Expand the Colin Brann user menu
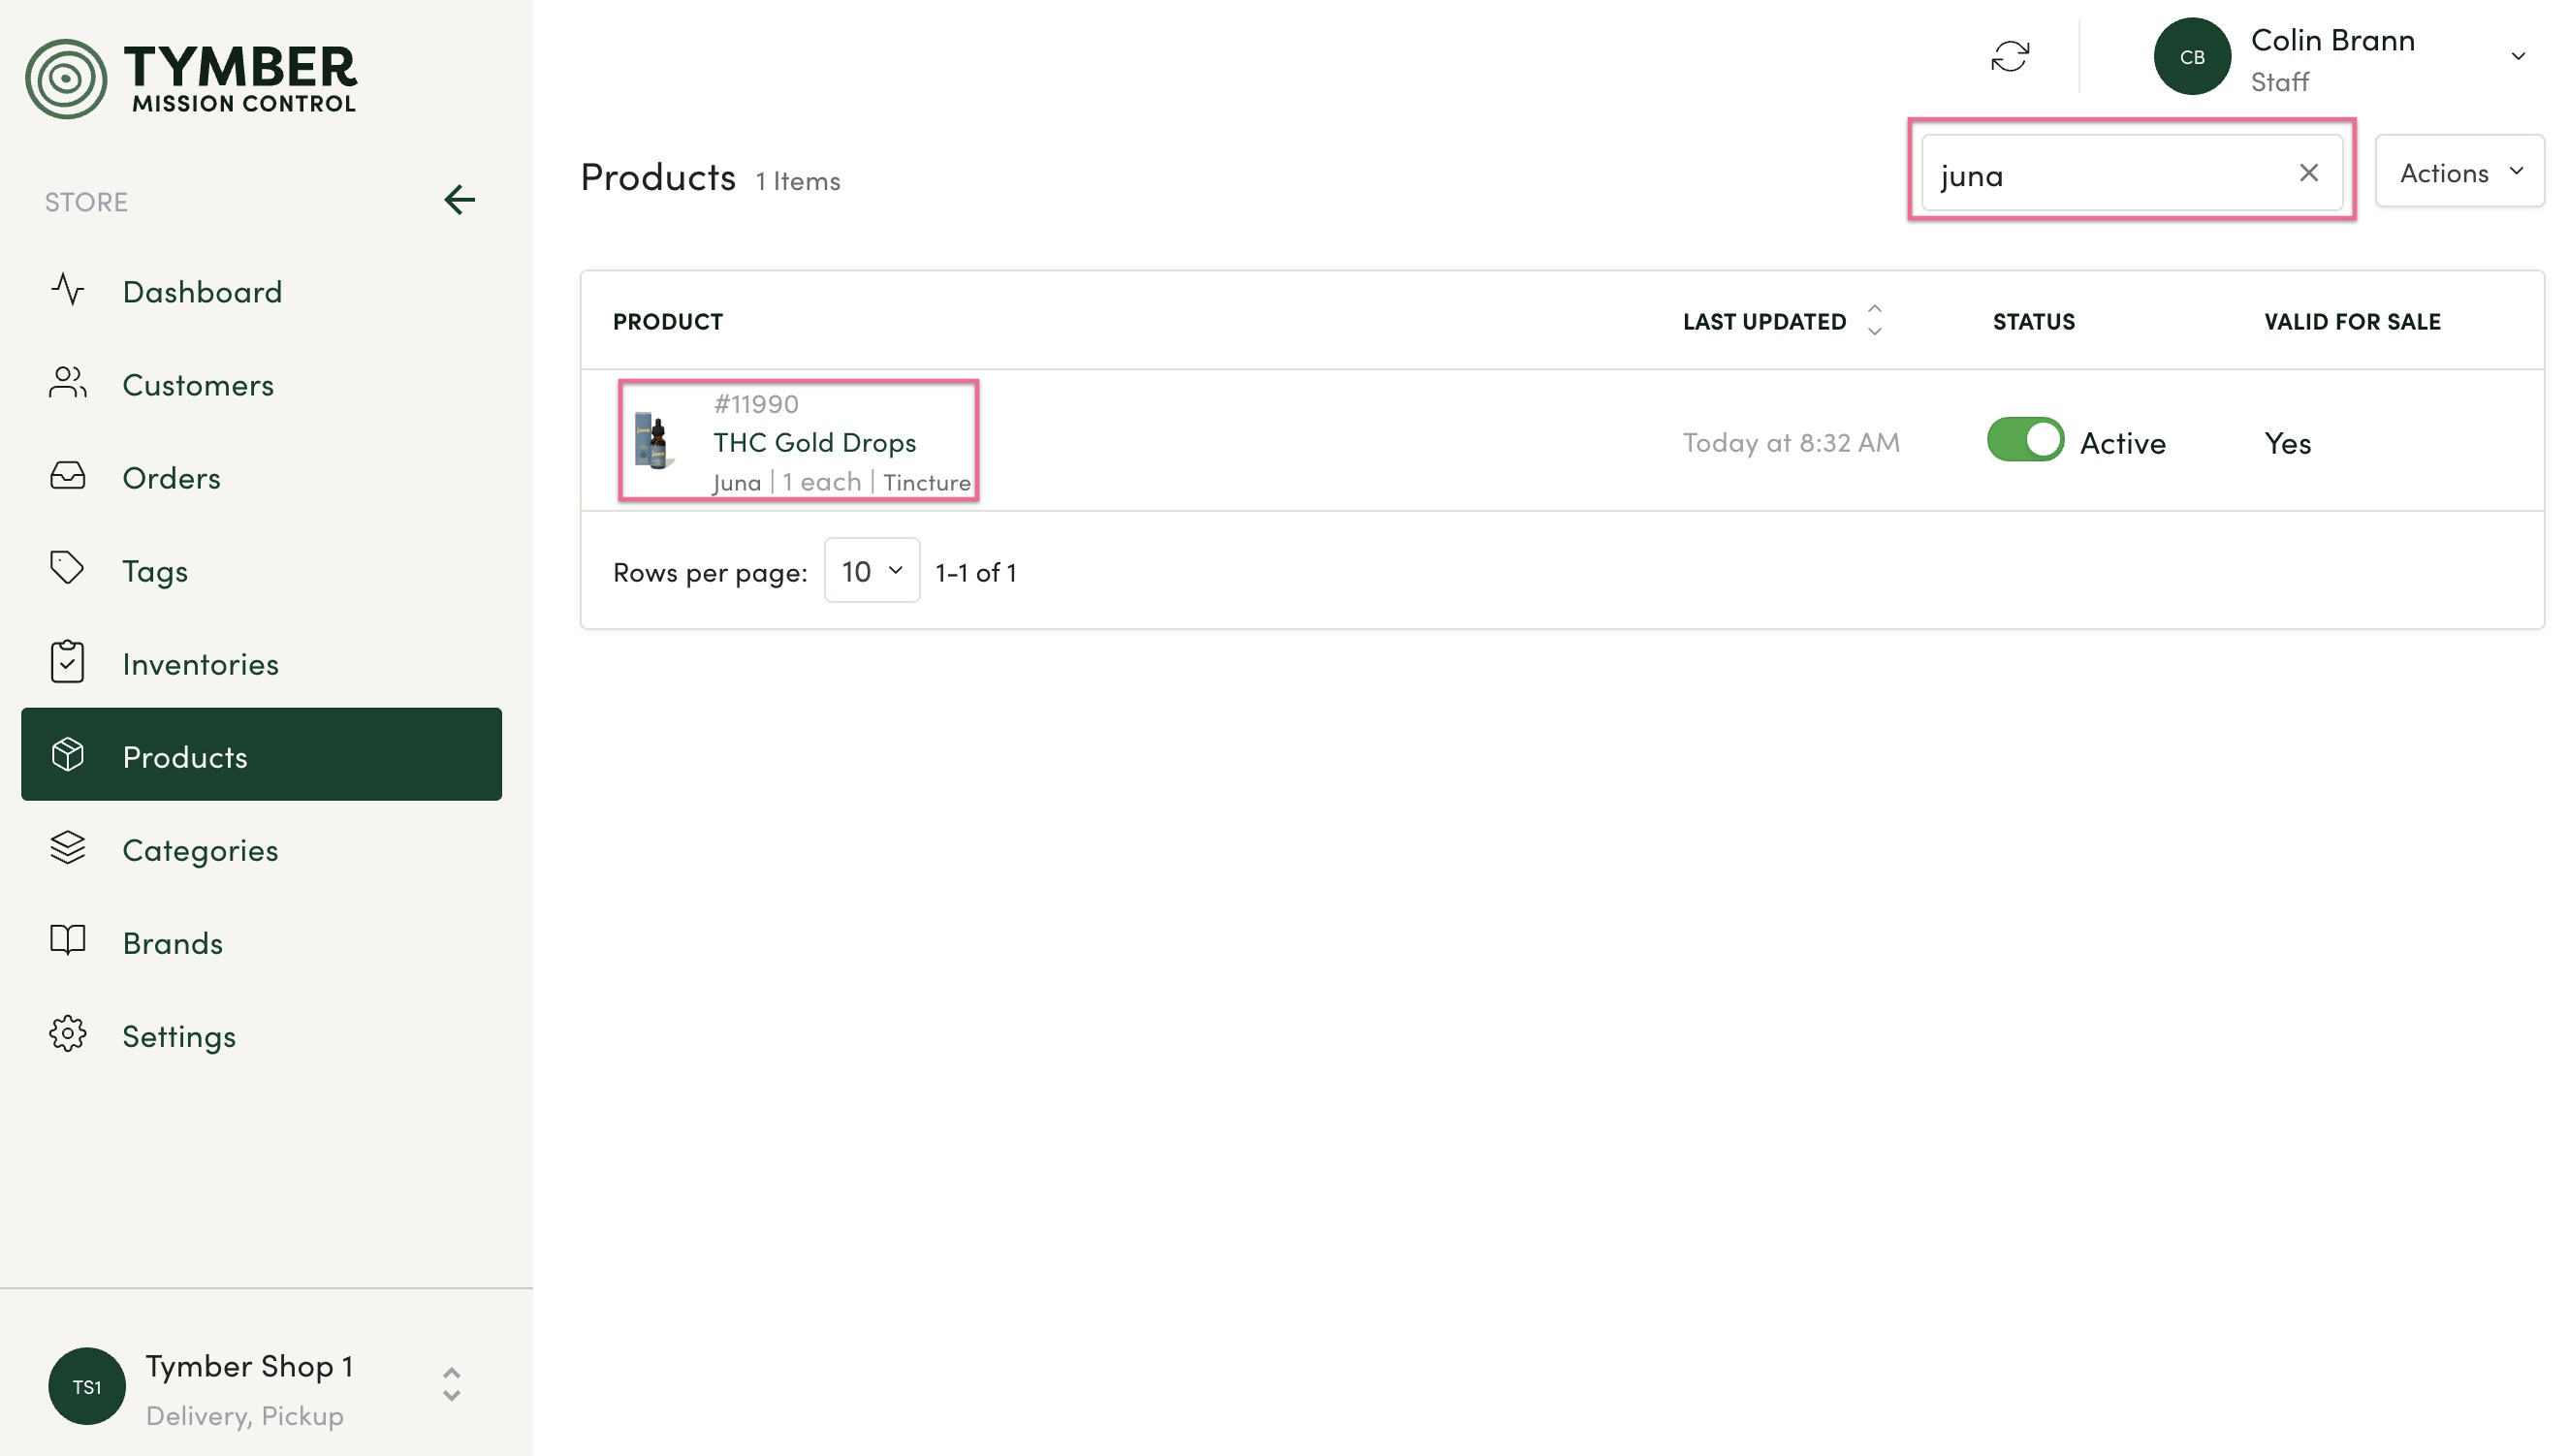 tap(2518, 57)
